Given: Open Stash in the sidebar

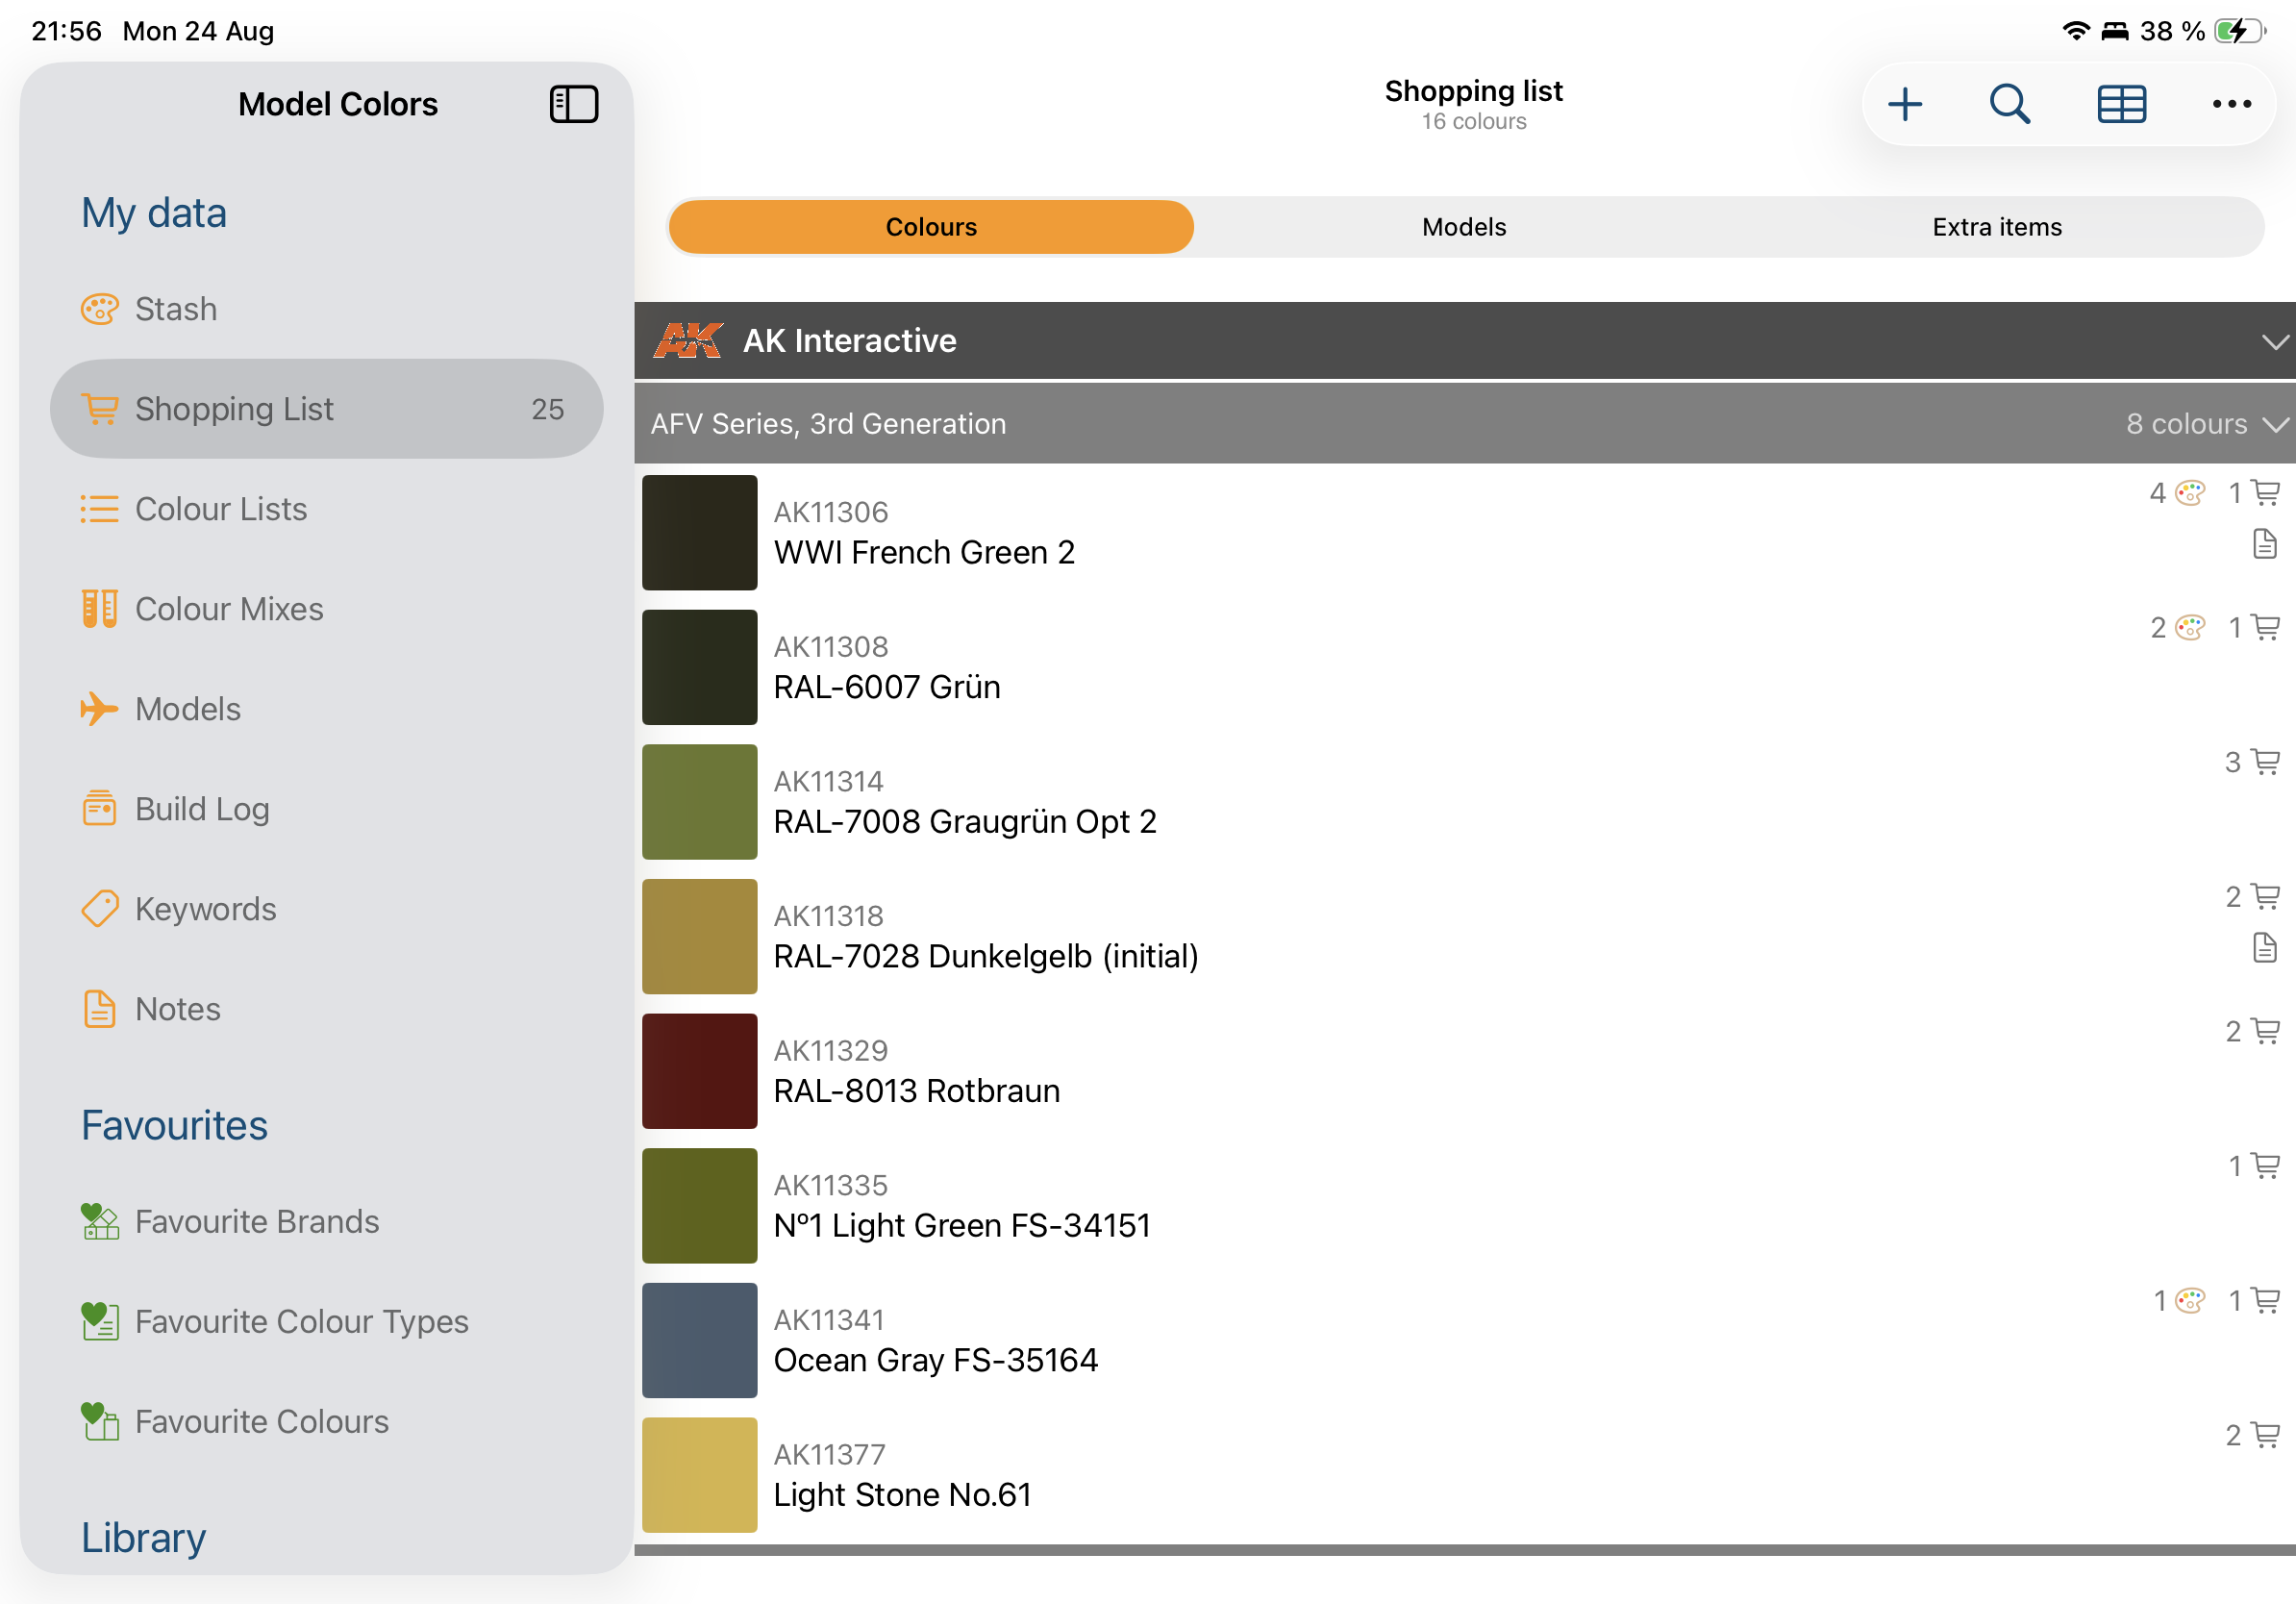Looking at the screenshot, I should pos(327,309).
